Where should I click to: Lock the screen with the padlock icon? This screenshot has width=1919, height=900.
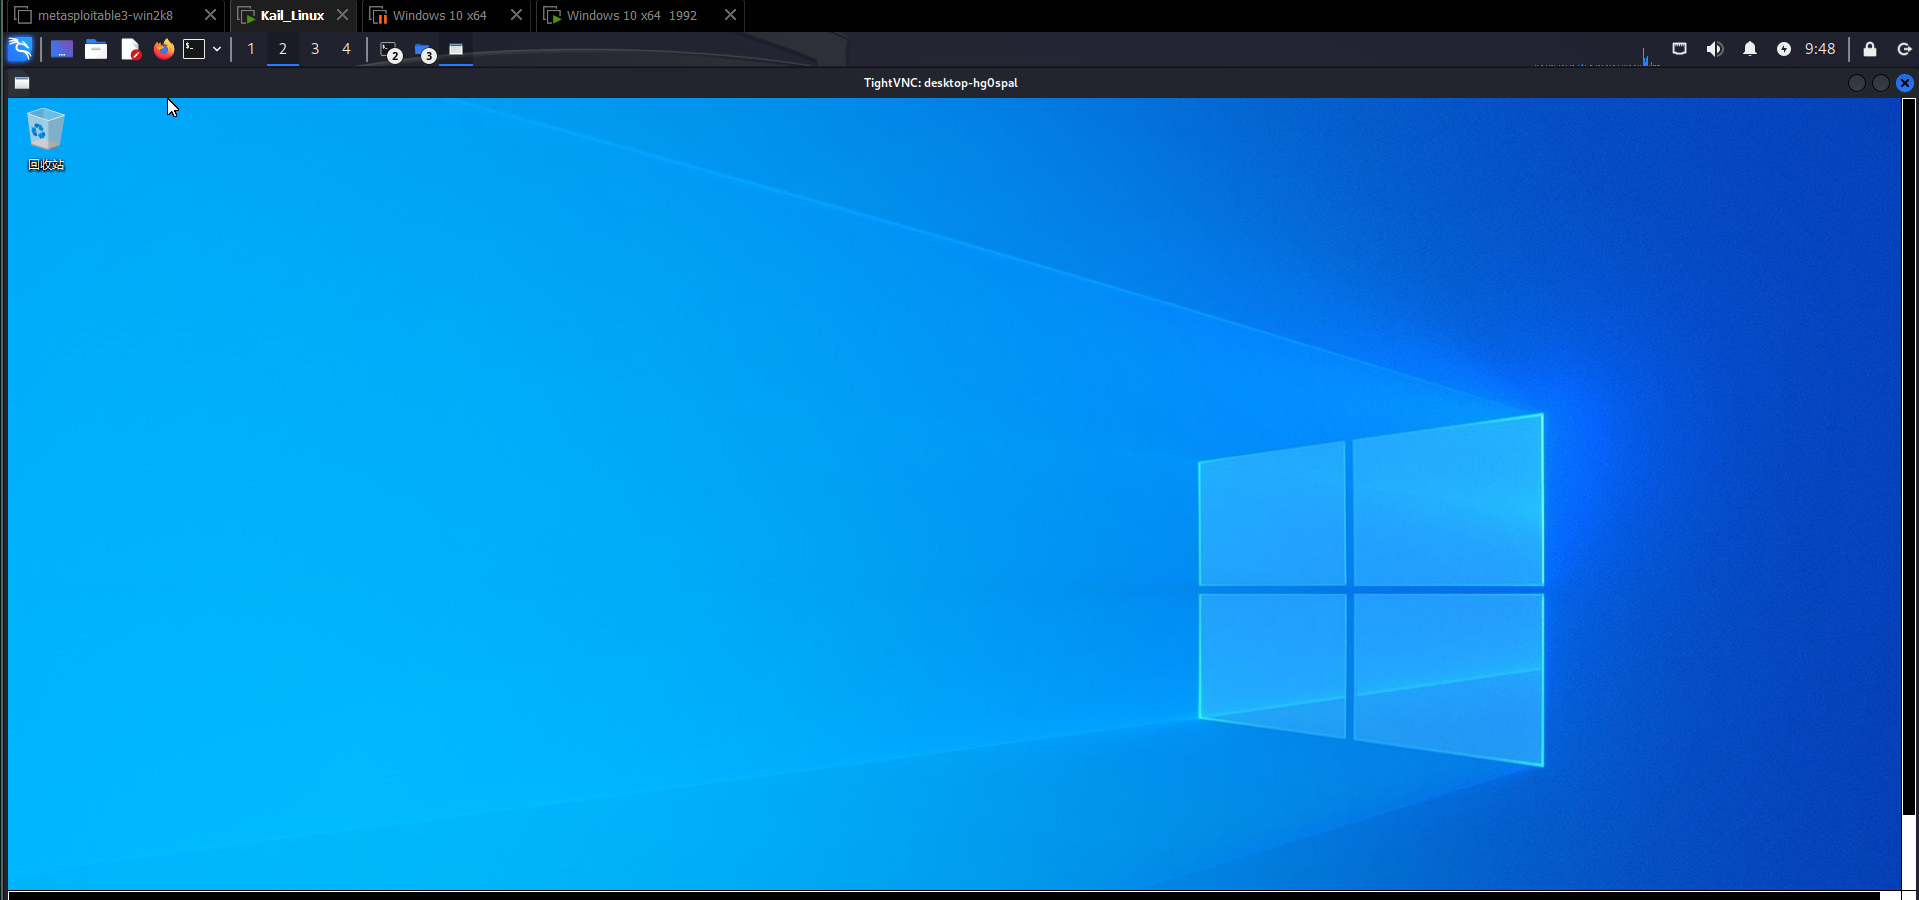[x=1870, y=49]
